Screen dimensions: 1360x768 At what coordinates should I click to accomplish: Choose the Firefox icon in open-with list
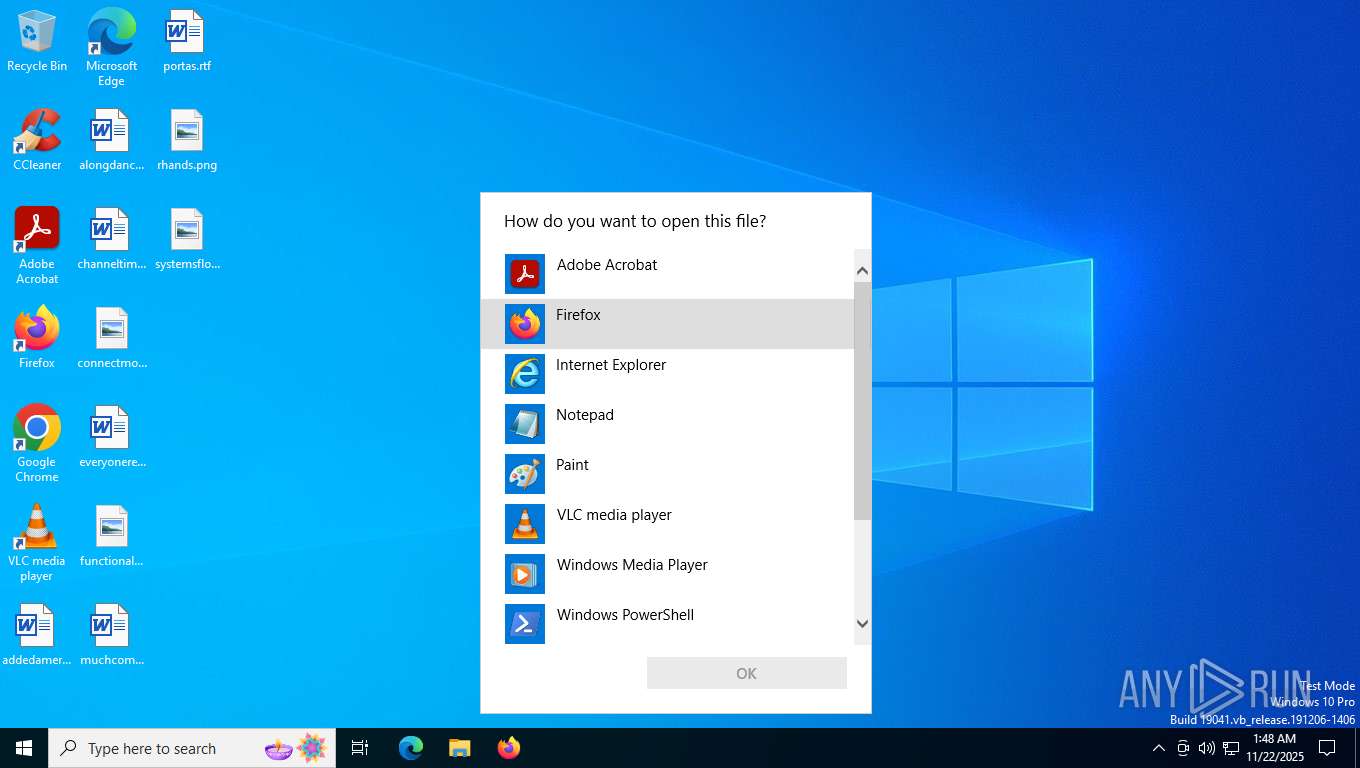(x=525, y=324)
